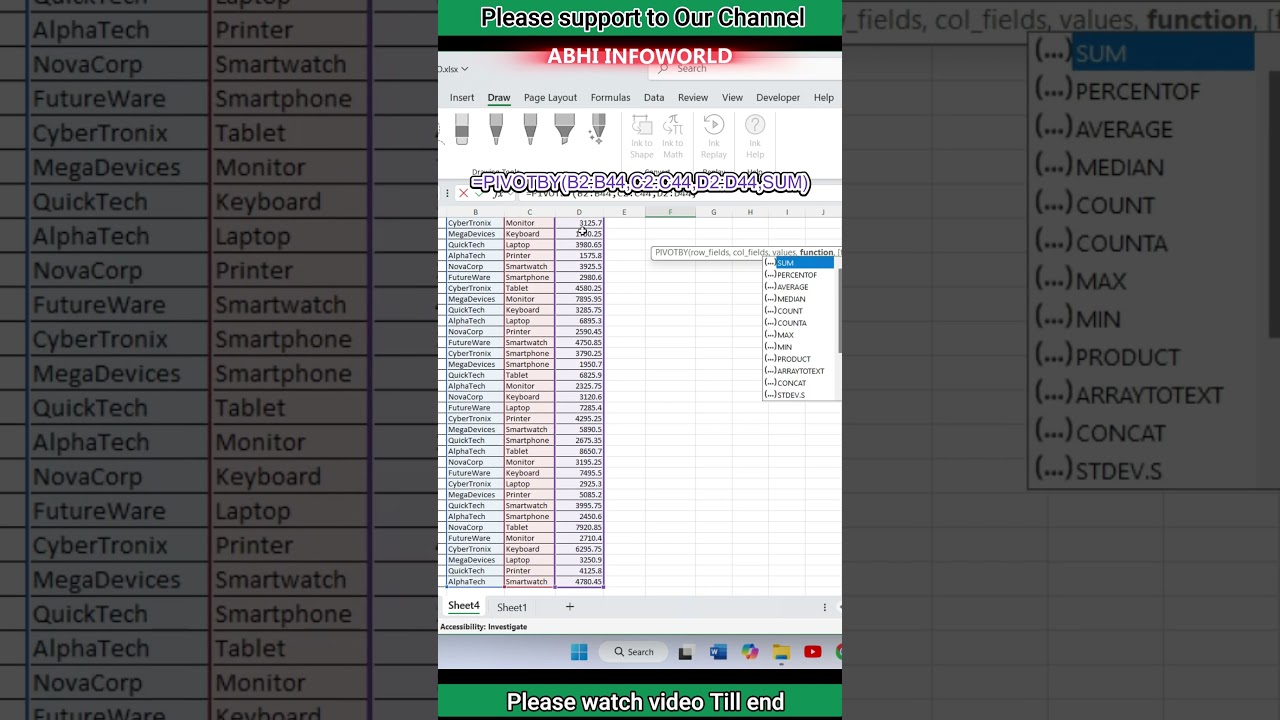Open the Formulas ribbon tab
Image resolution: width=1280 pixels, height=720 pixels.
click(610, 98)
